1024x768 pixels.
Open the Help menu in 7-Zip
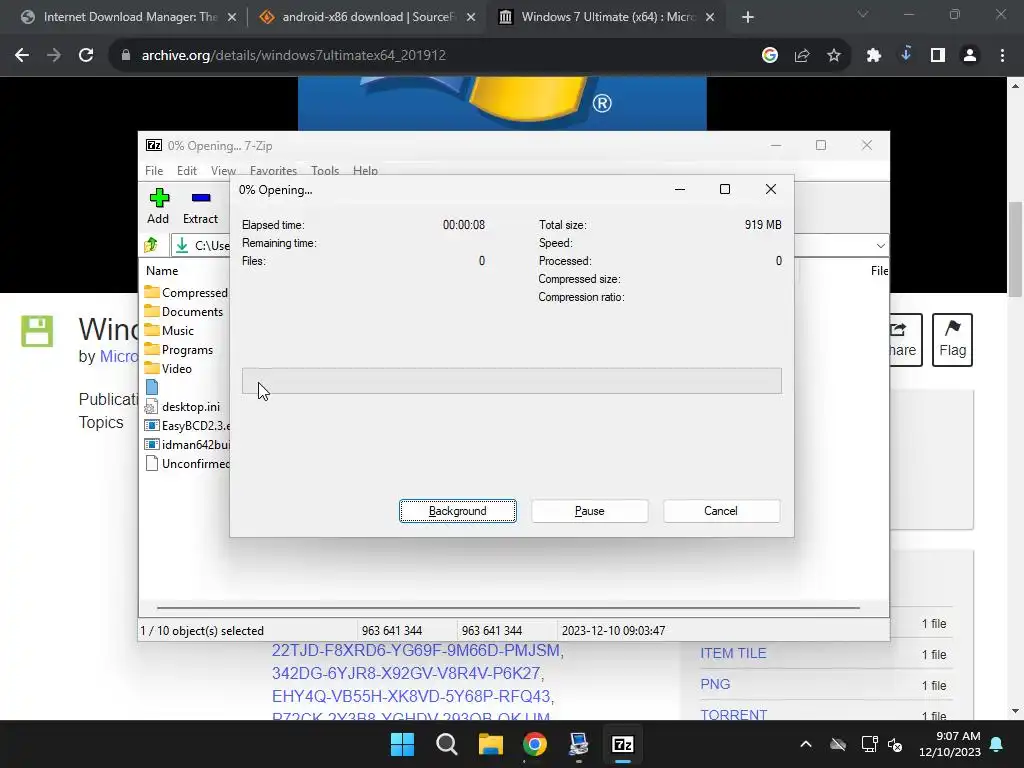365,170
